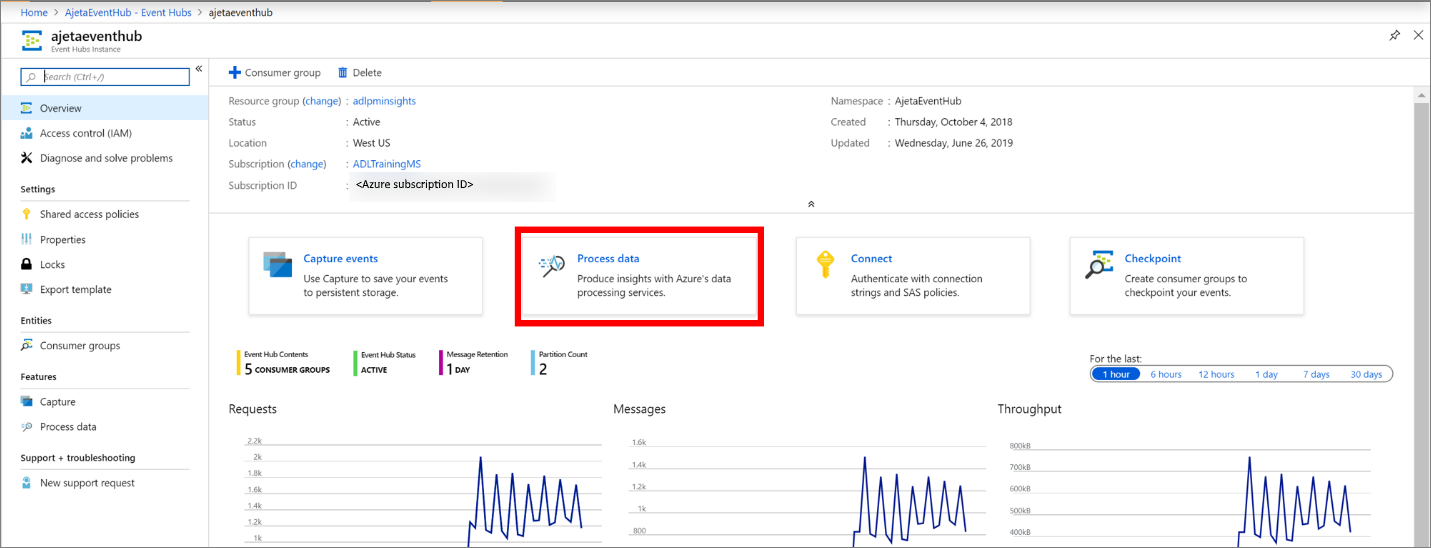Click the Checkpoint tile icon
Image resolution: width=1431 pixels, height=548 pixels.
point(1099,265)
